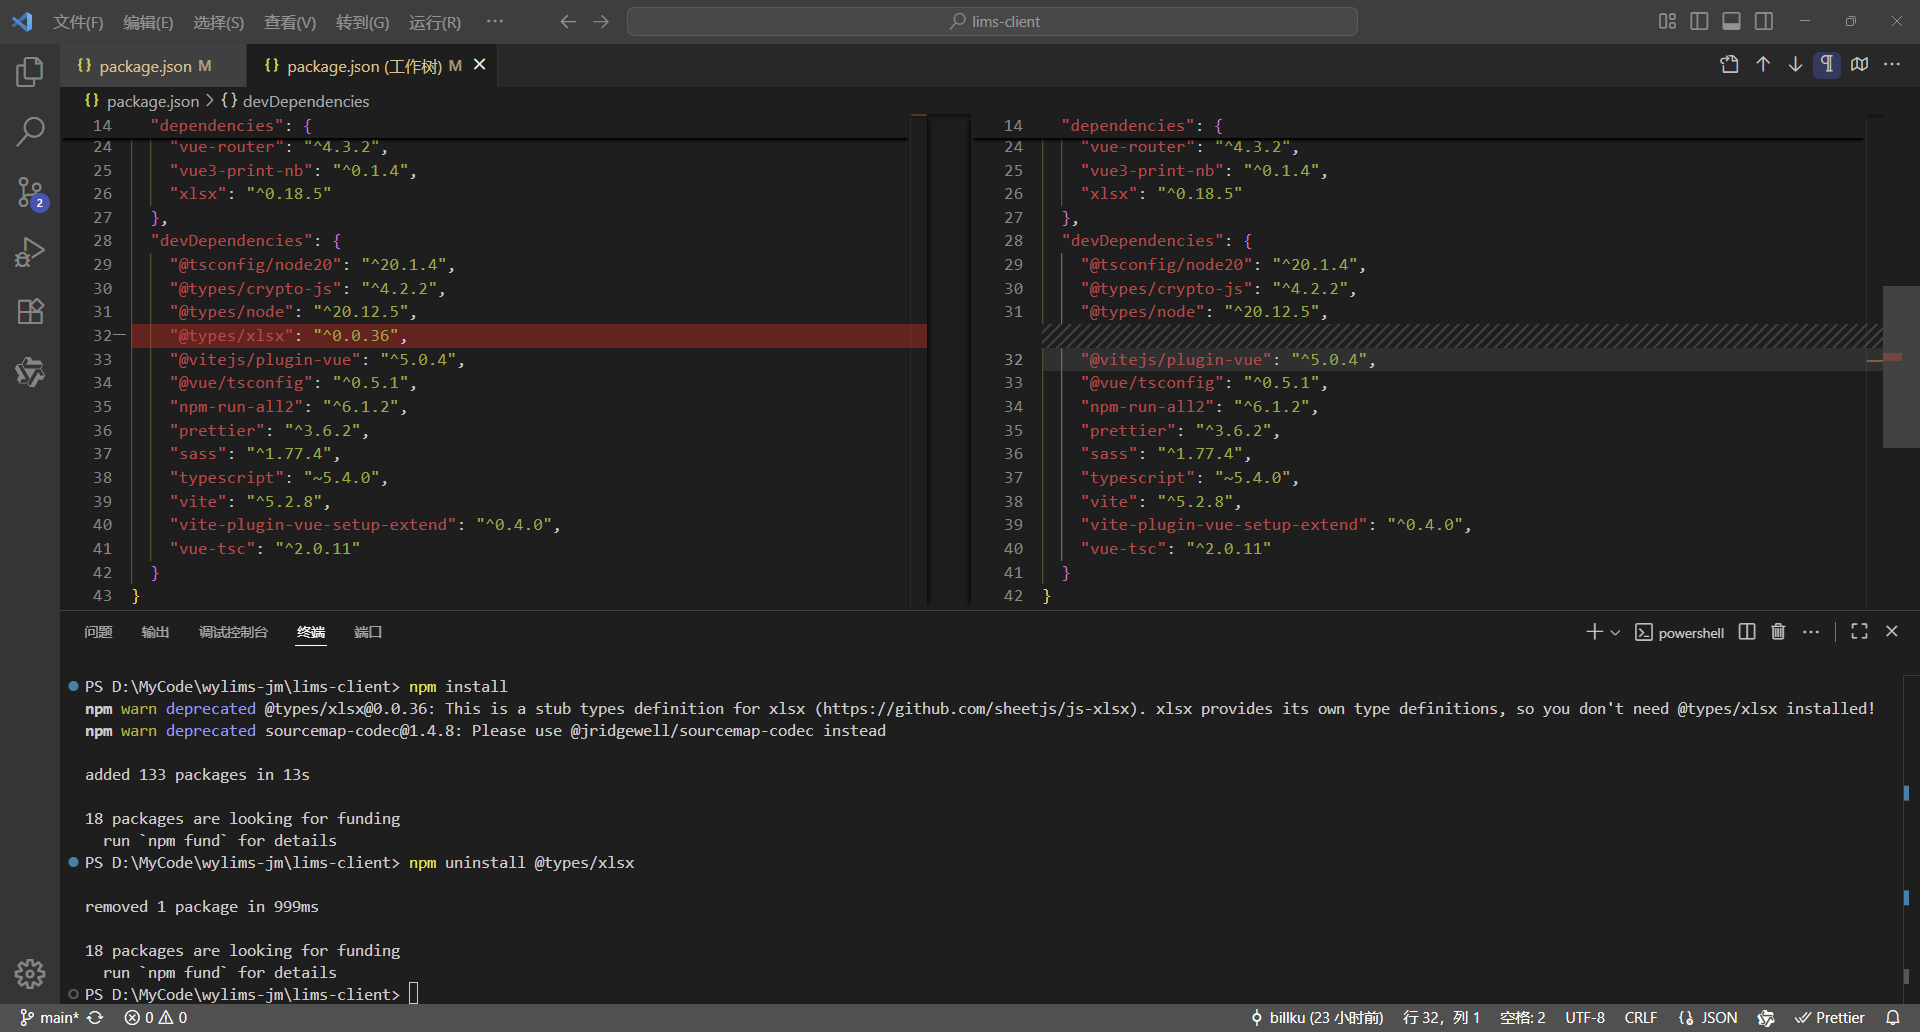Image resolution: width=1920 pixels, height=1032 pixels.
Task: Open the 查看 menu
Action: click(289, 21)
